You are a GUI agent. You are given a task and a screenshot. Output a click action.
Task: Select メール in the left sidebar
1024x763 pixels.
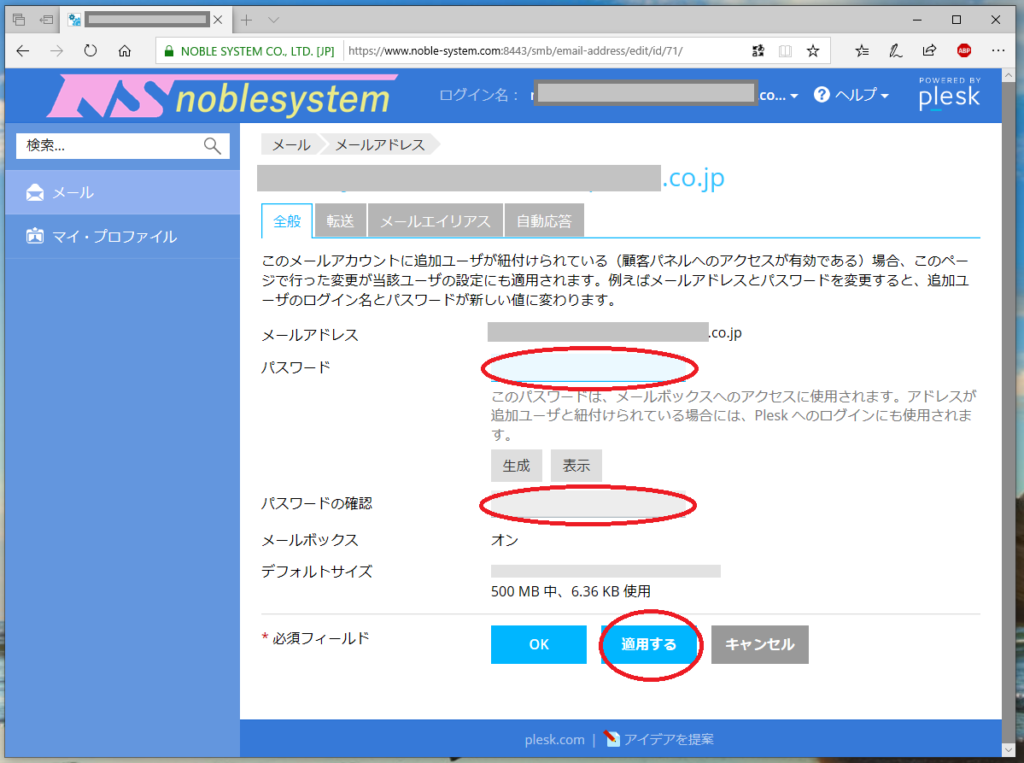tap(120, 192)
